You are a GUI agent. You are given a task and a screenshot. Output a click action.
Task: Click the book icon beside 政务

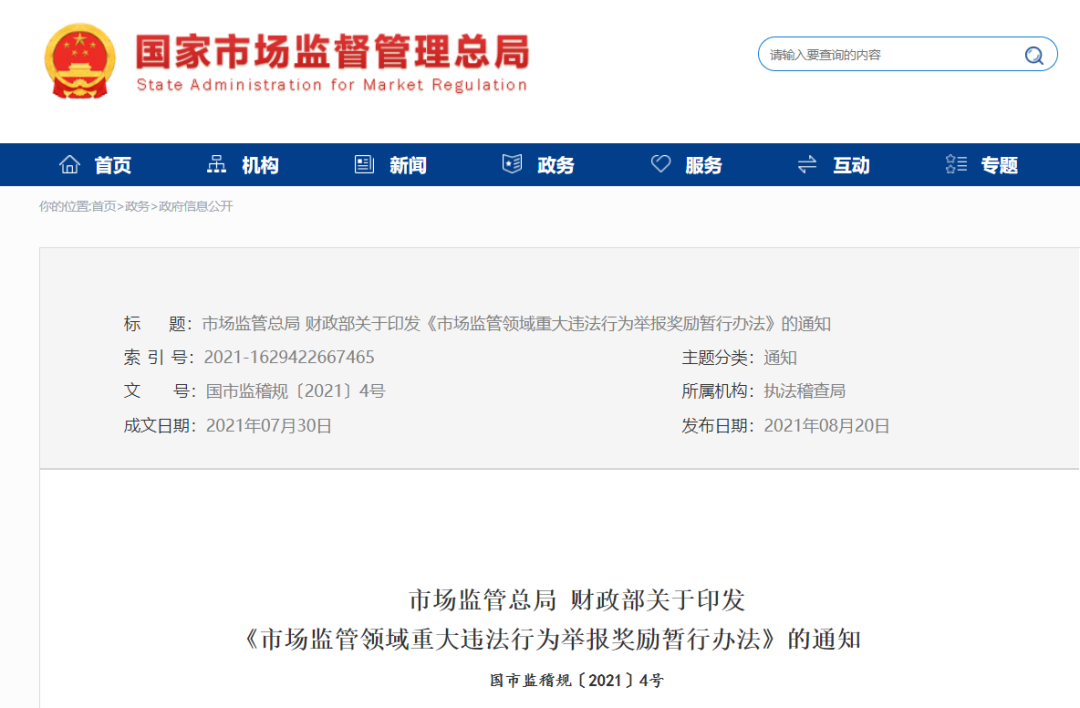tap(512, 165)
